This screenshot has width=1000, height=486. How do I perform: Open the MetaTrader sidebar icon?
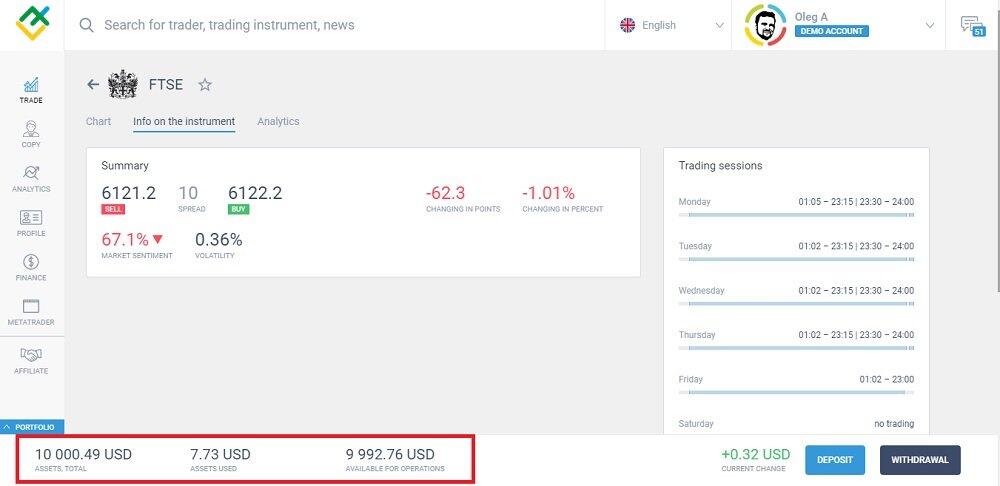pyautogui.click(x=31, y=311)
